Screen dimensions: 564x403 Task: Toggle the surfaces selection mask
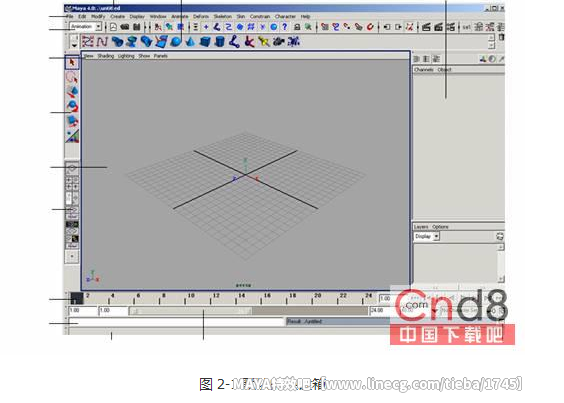240,27
